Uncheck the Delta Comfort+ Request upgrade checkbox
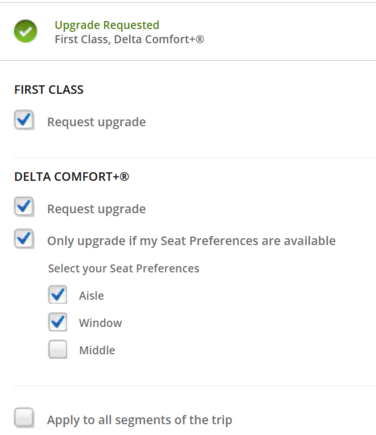The height and width of the screenshot is (435, 376). pos(24,207)
